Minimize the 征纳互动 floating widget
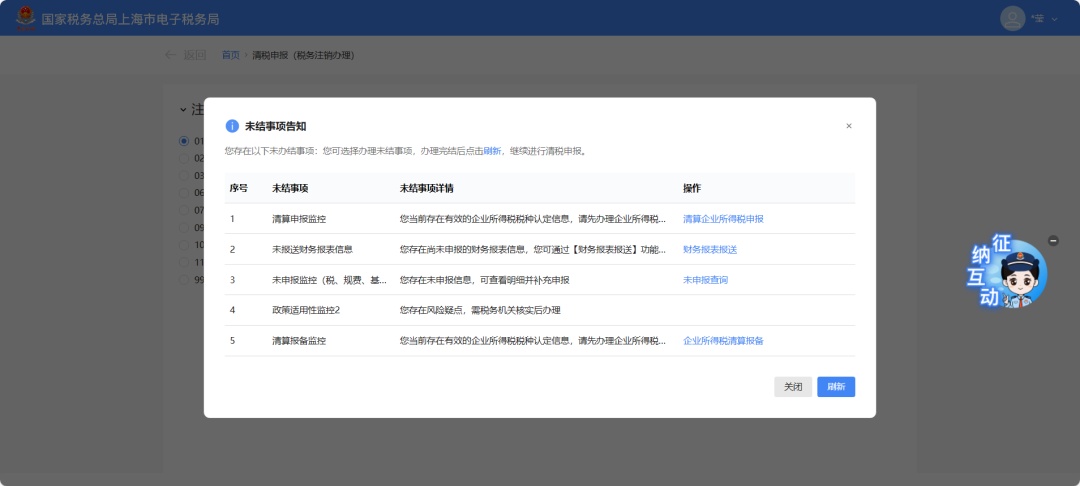Viewport: 1080px width, 486px height. [x=1053, y=241]
